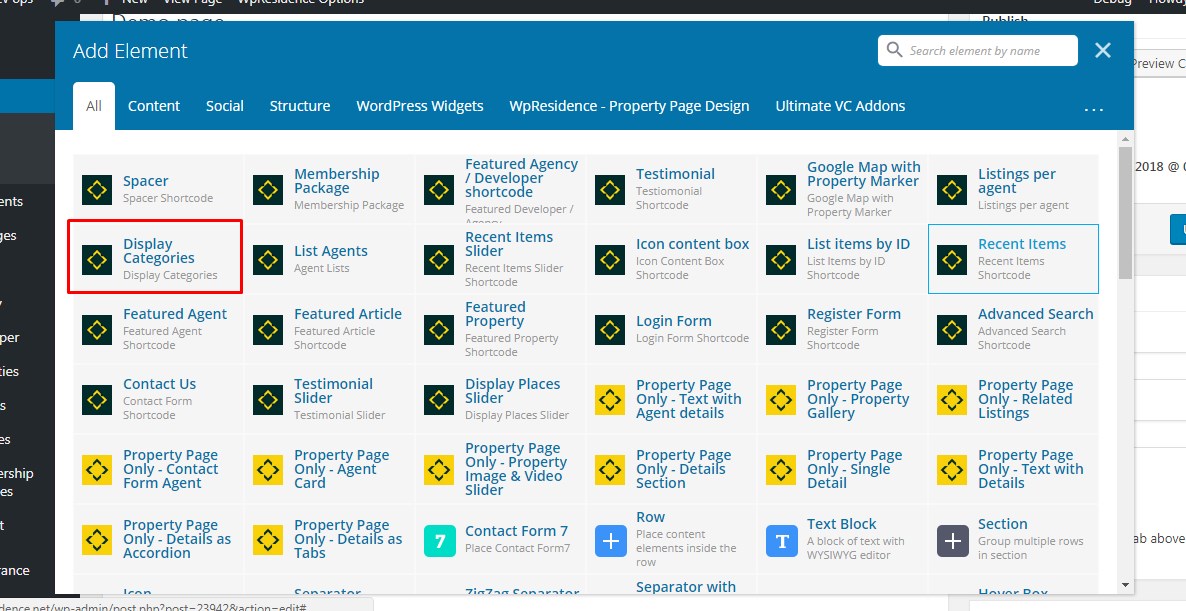Click the element list scrollbar thumb
Image resolution: width=1186 pixels, height=611 pixels.
(1125, 212)
